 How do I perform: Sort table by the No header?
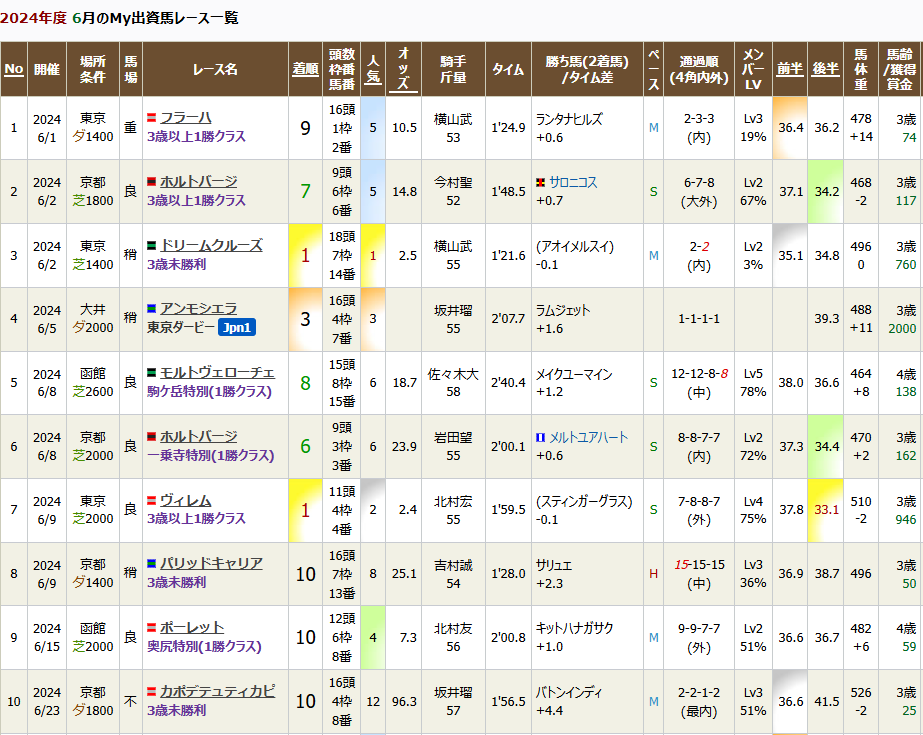pos(14,69)
